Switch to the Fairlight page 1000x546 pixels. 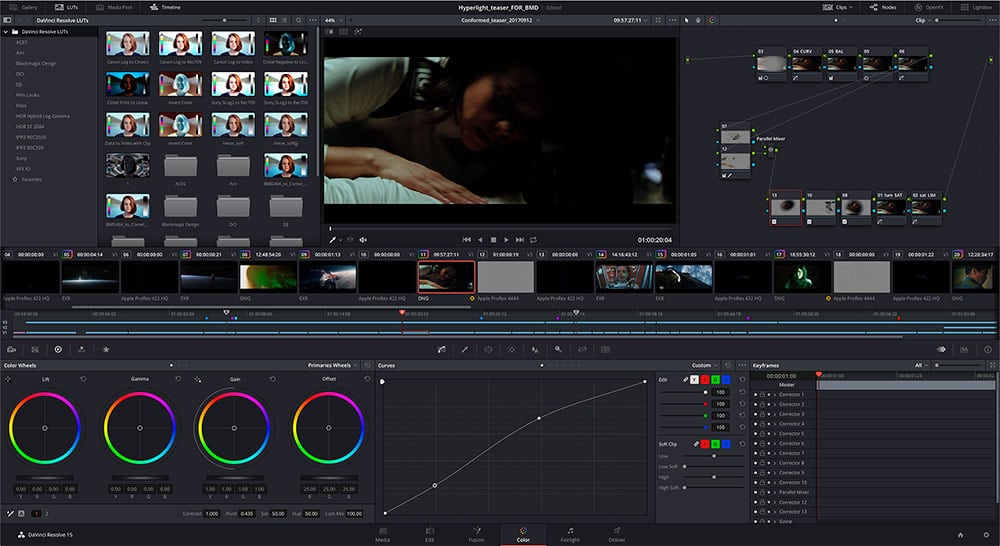(570, 535)
